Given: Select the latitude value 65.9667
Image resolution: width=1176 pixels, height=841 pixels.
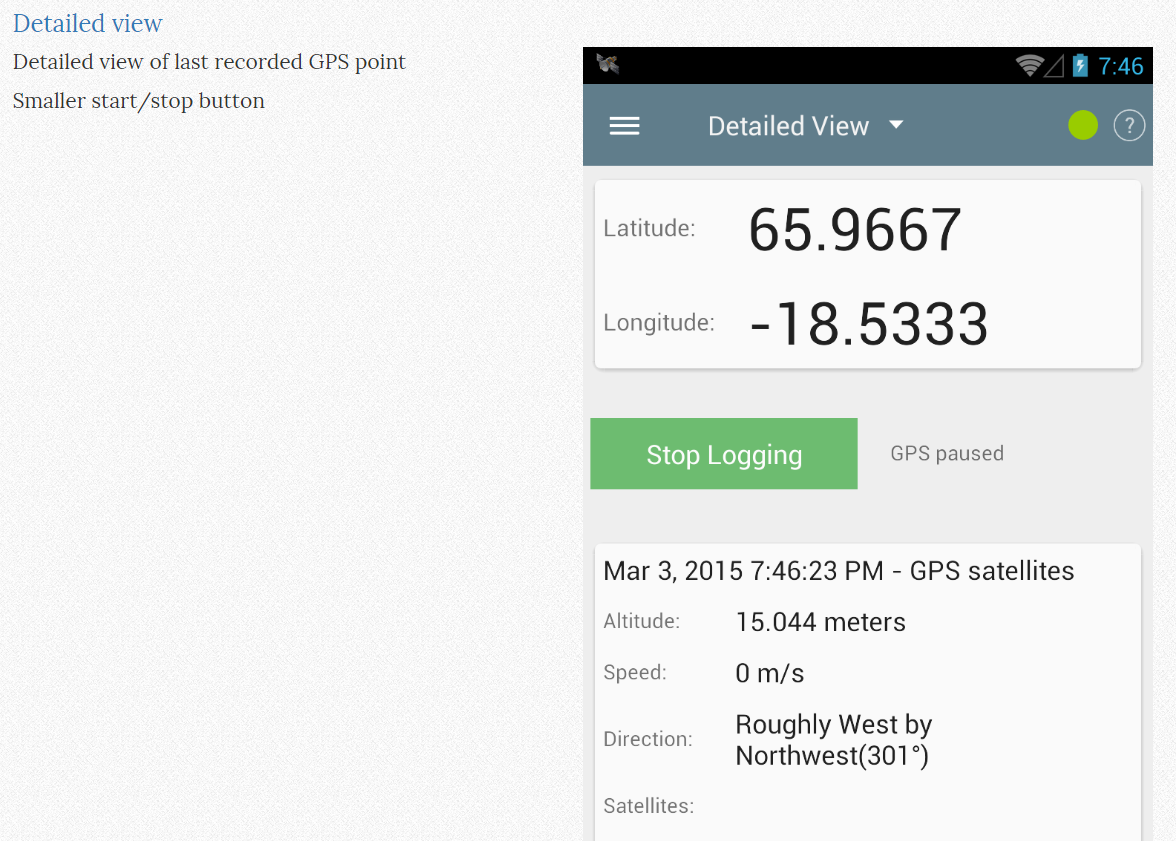Looking at the screenshot, I should point(855,229).
